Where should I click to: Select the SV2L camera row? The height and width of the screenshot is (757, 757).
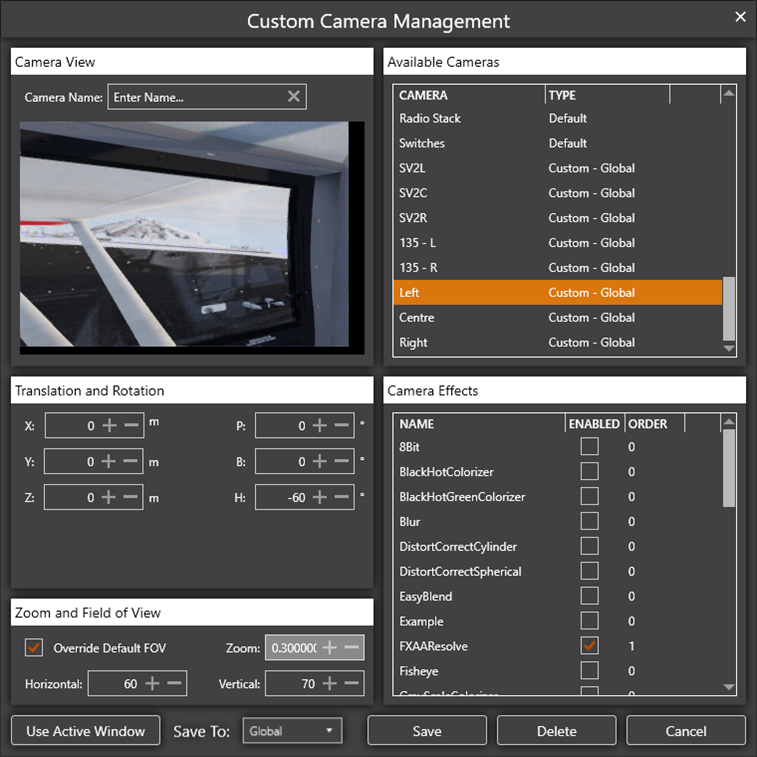[x=558, y=168]
